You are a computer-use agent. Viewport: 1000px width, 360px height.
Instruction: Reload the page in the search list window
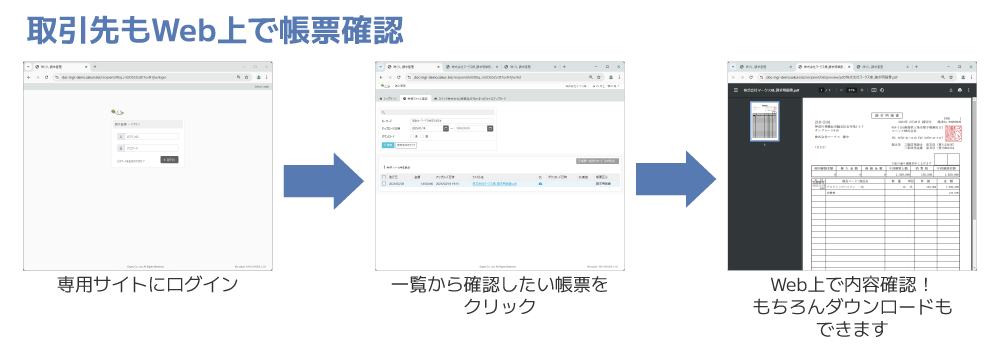point(399,77)
